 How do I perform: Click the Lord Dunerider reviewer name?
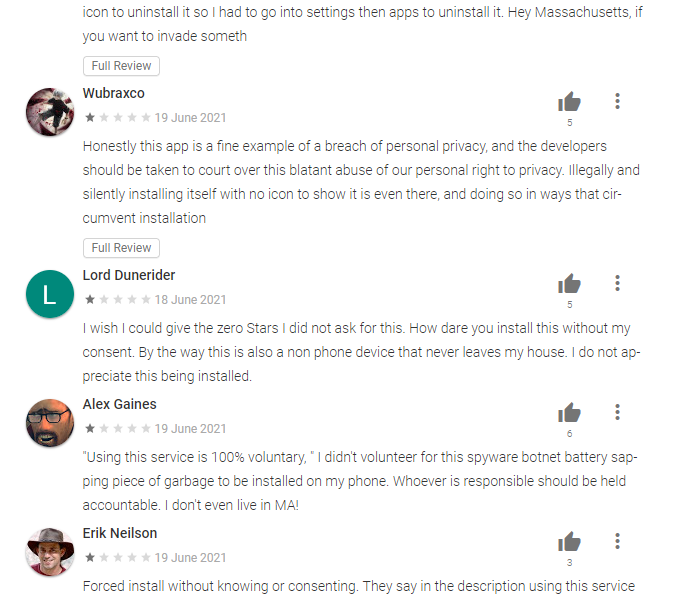pyautogui.click(x=129, y=275)
